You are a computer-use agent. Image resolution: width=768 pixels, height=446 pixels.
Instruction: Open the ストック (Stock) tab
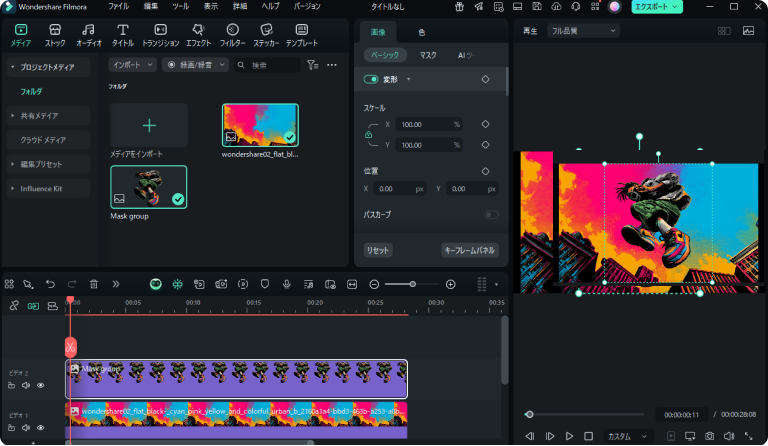pos(55,35)
